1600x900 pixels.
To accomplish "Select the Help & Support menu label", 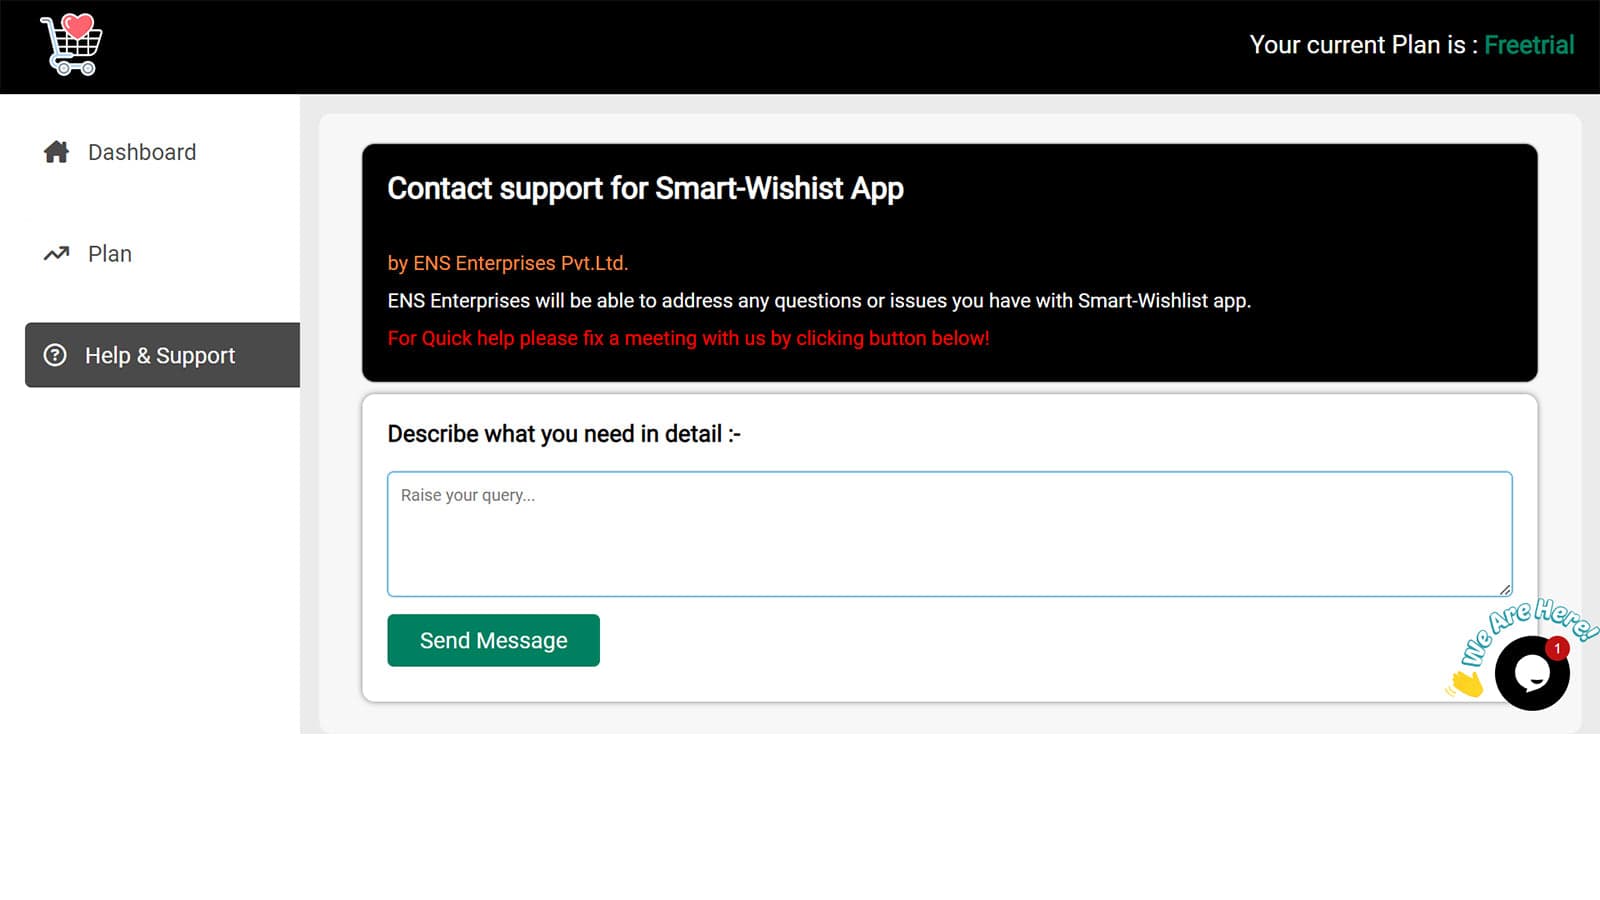I will tap(160, 356).
